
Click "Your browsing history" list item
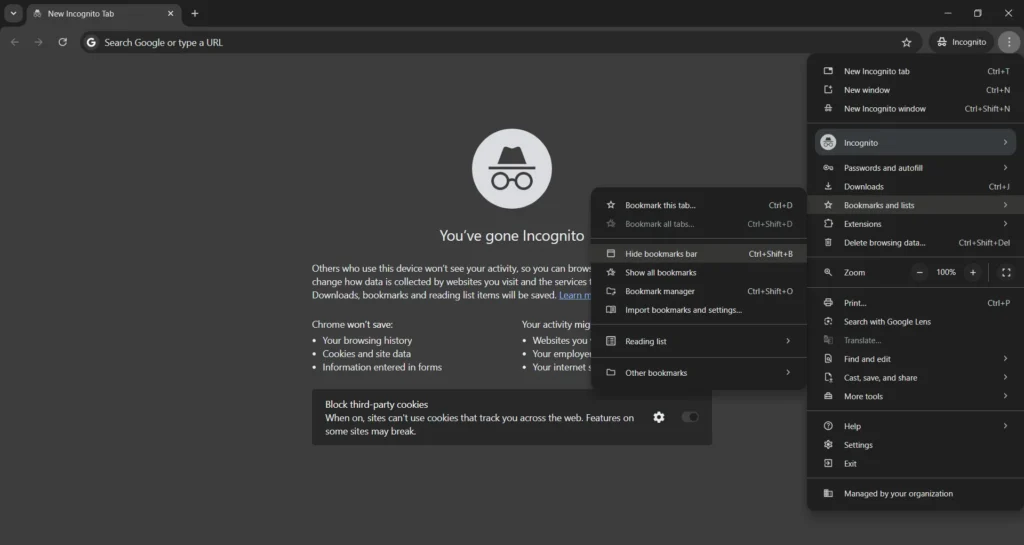pyautogui.click(x=367, y=340)
